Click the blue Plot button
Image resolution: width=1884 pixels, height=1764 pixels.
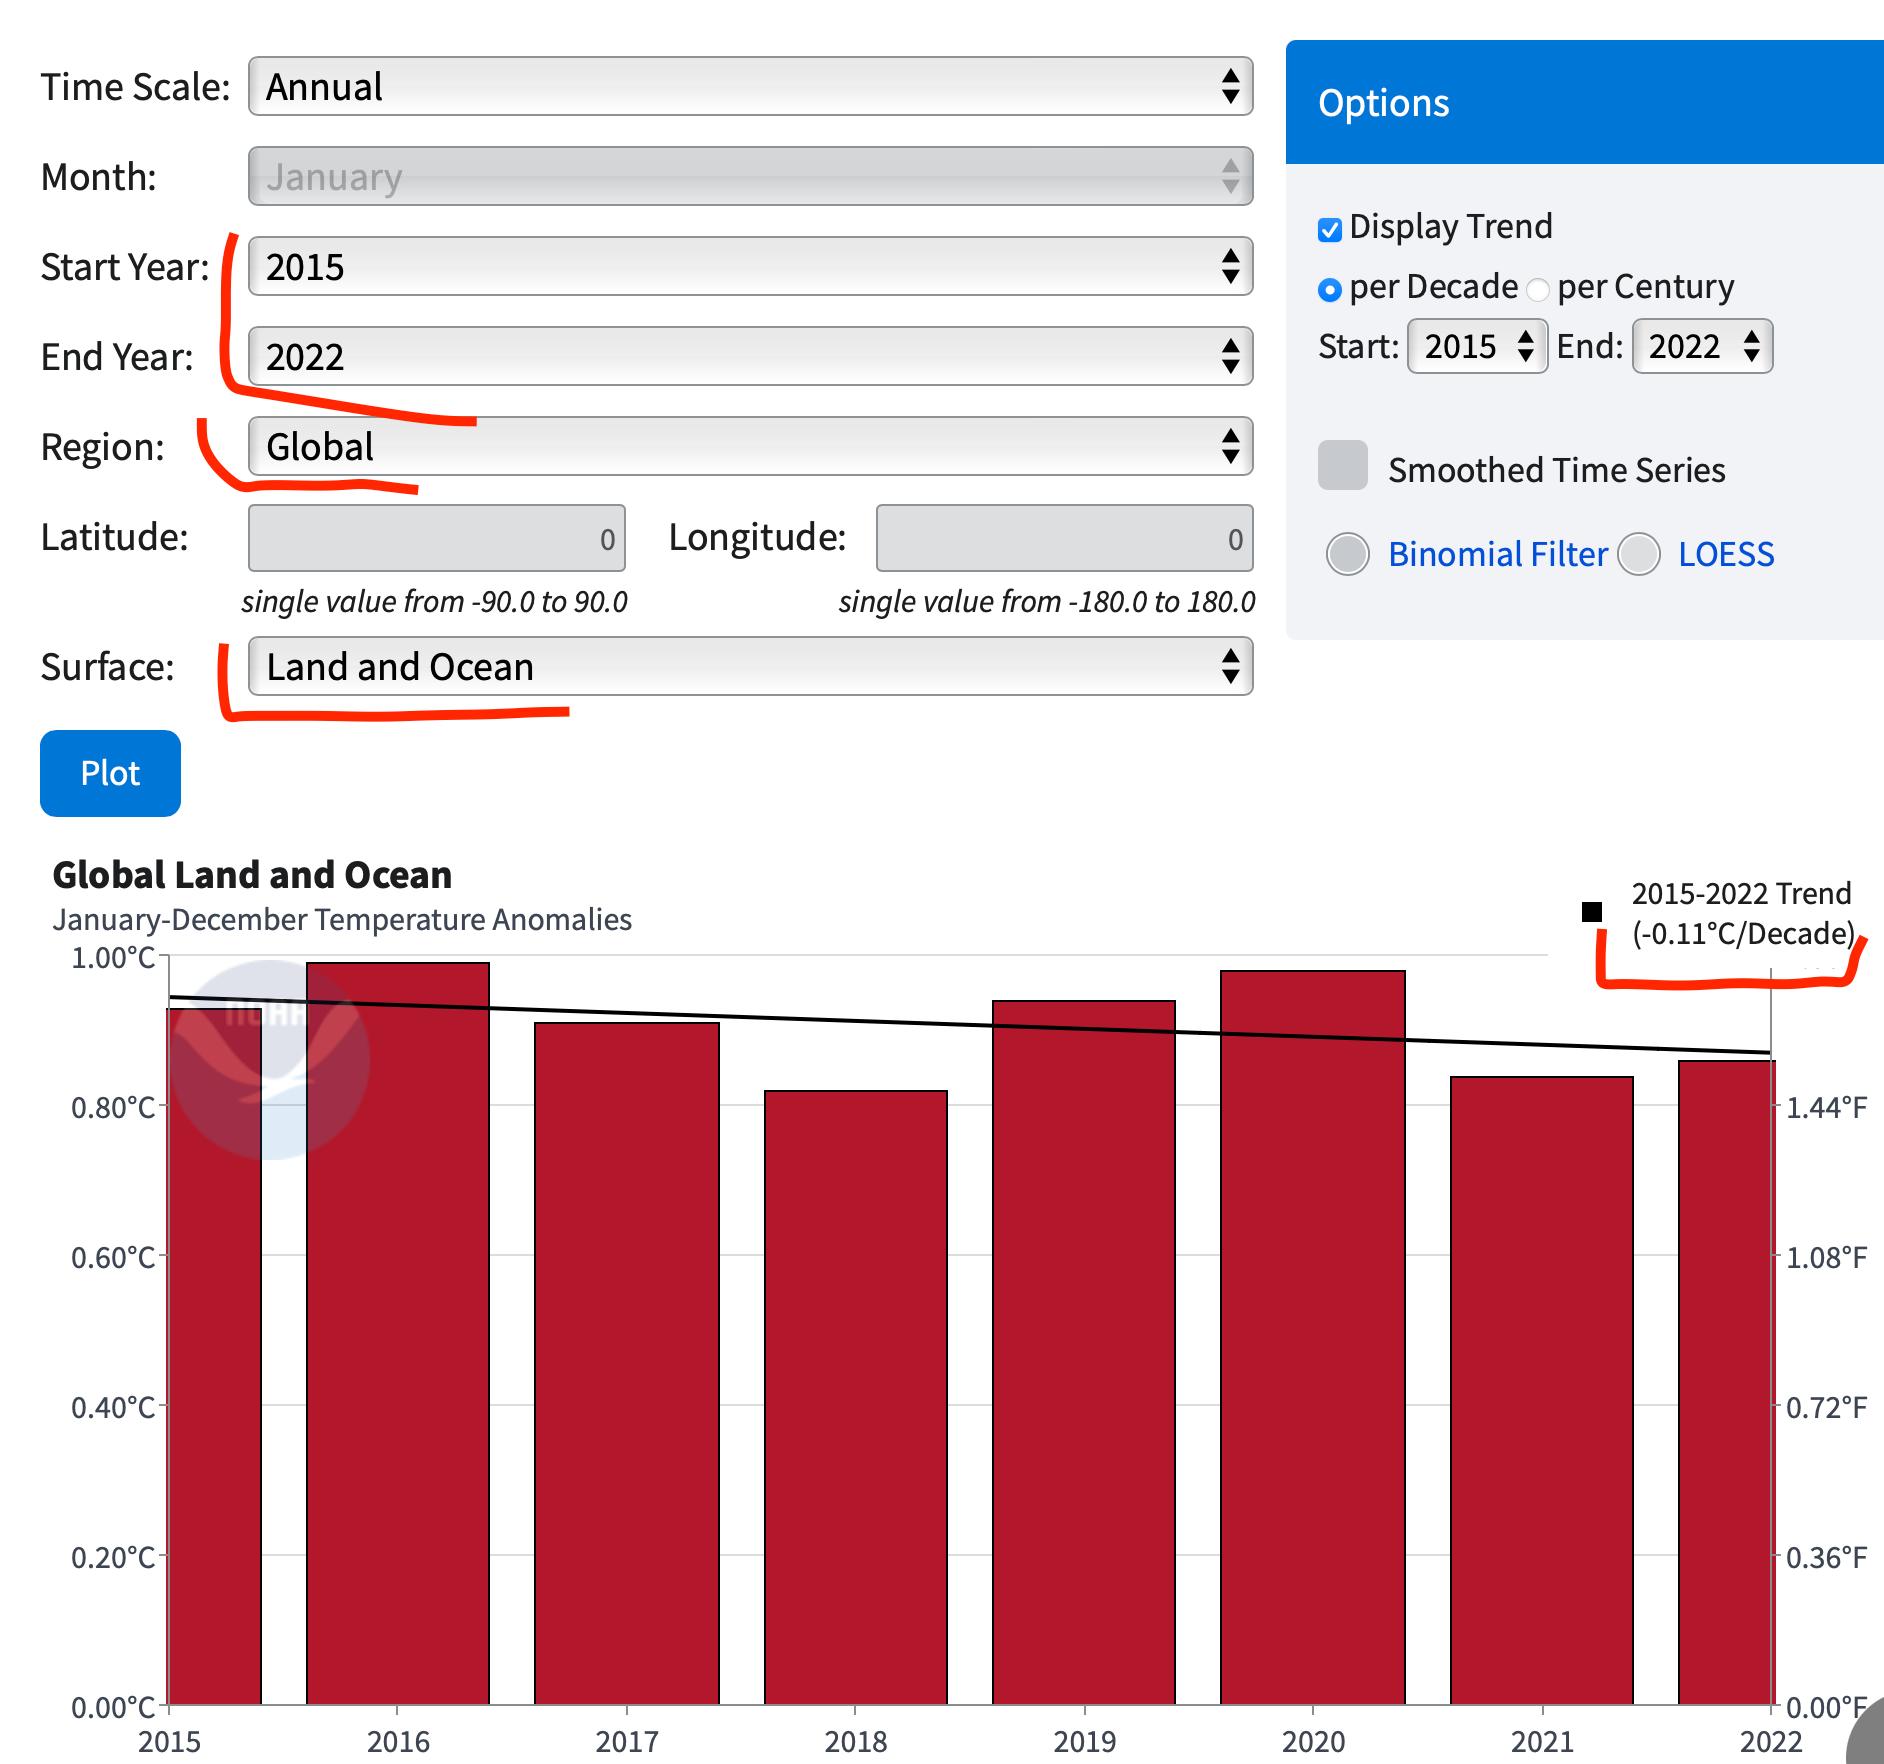110,773
